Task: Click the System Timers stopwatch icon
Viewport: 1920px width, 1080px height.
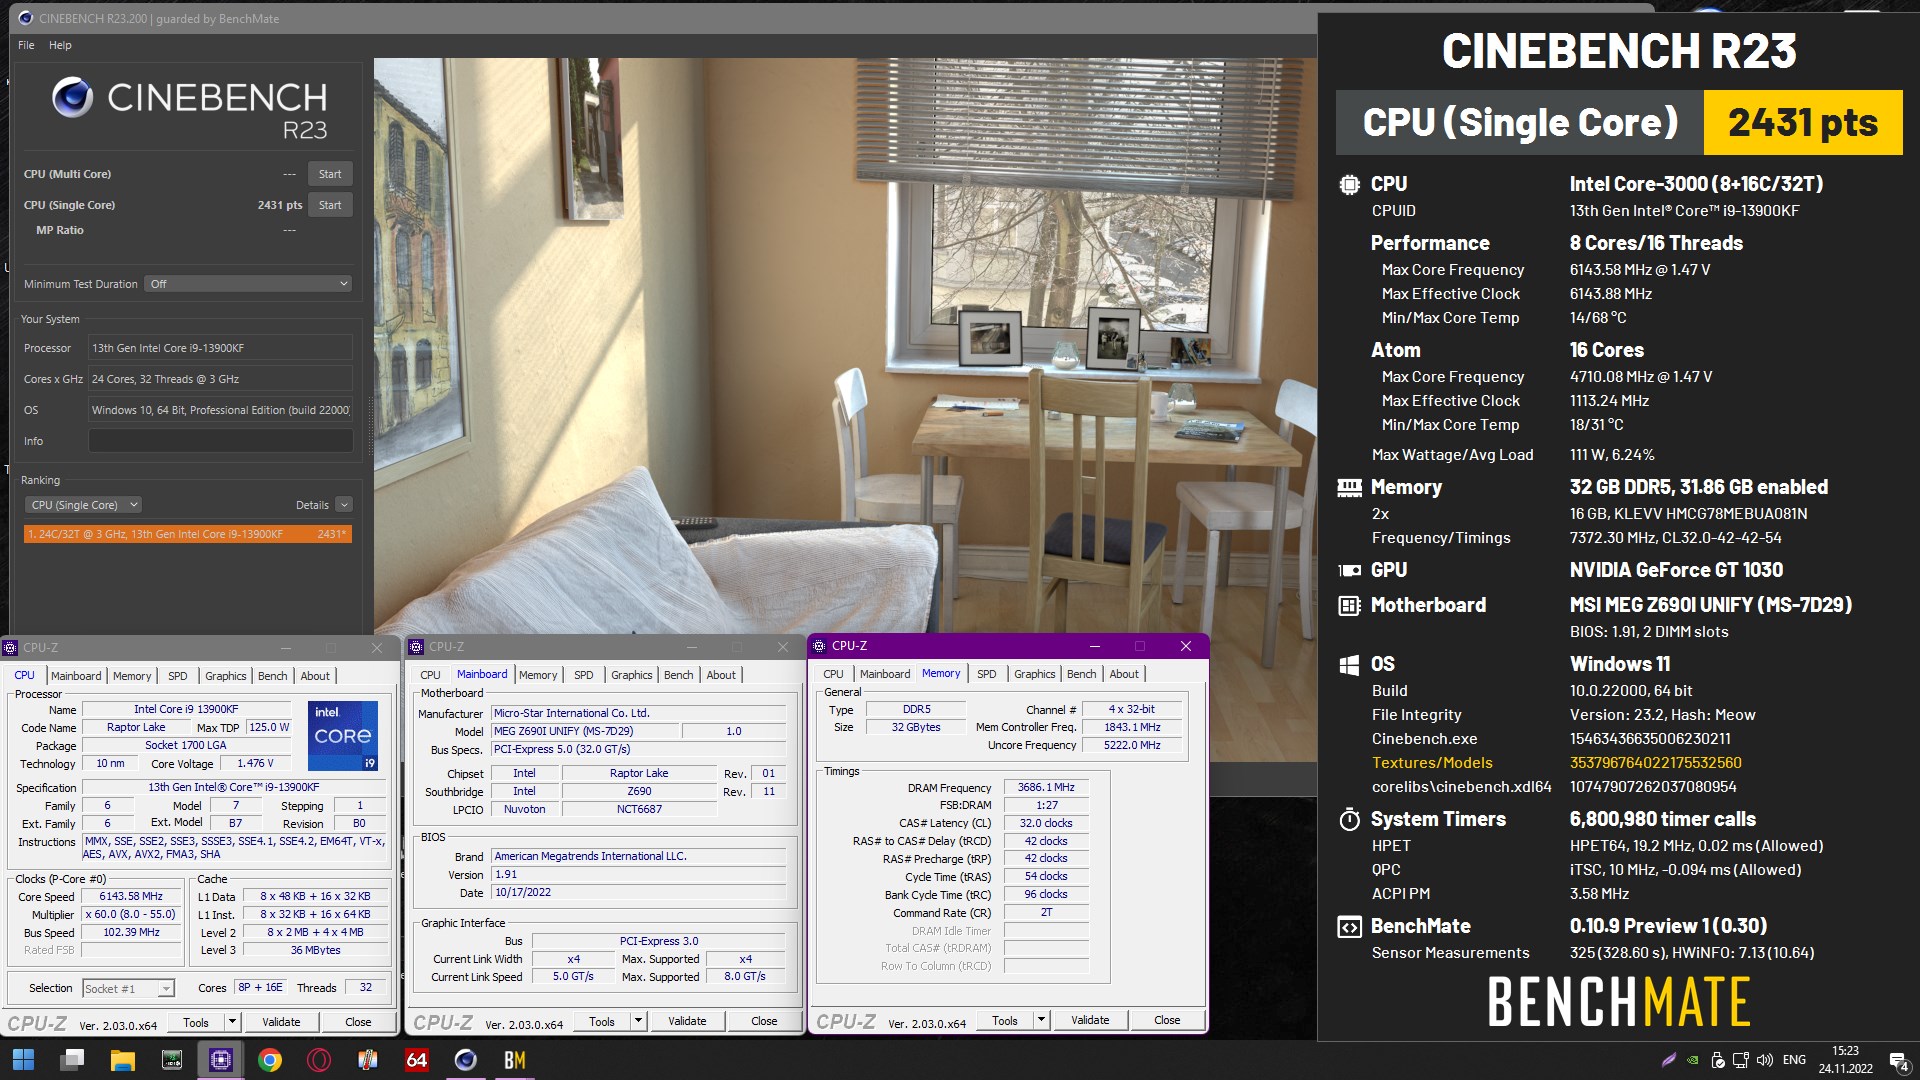Action: click(1349, 819)
